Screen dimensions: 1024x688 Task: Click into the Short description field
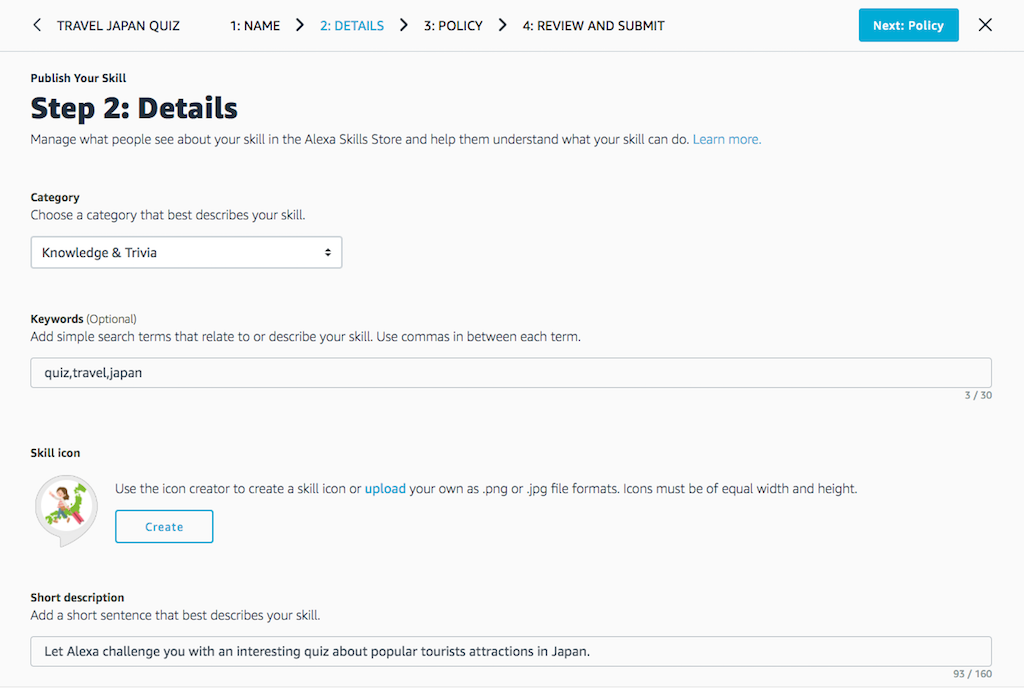pyautogui.click(x=511, y=651)
